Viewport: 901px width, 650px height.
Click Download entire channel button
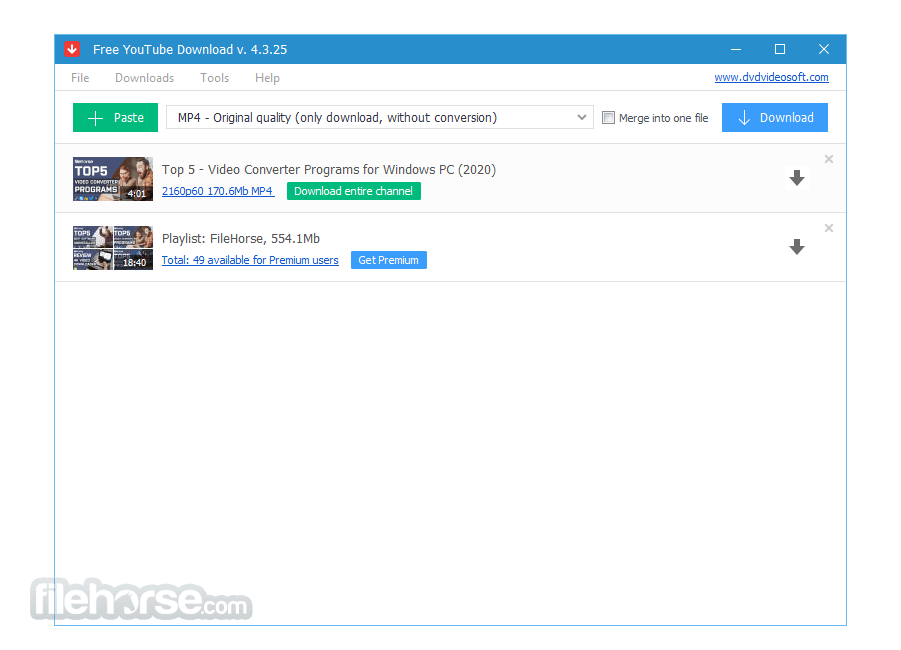353,191
